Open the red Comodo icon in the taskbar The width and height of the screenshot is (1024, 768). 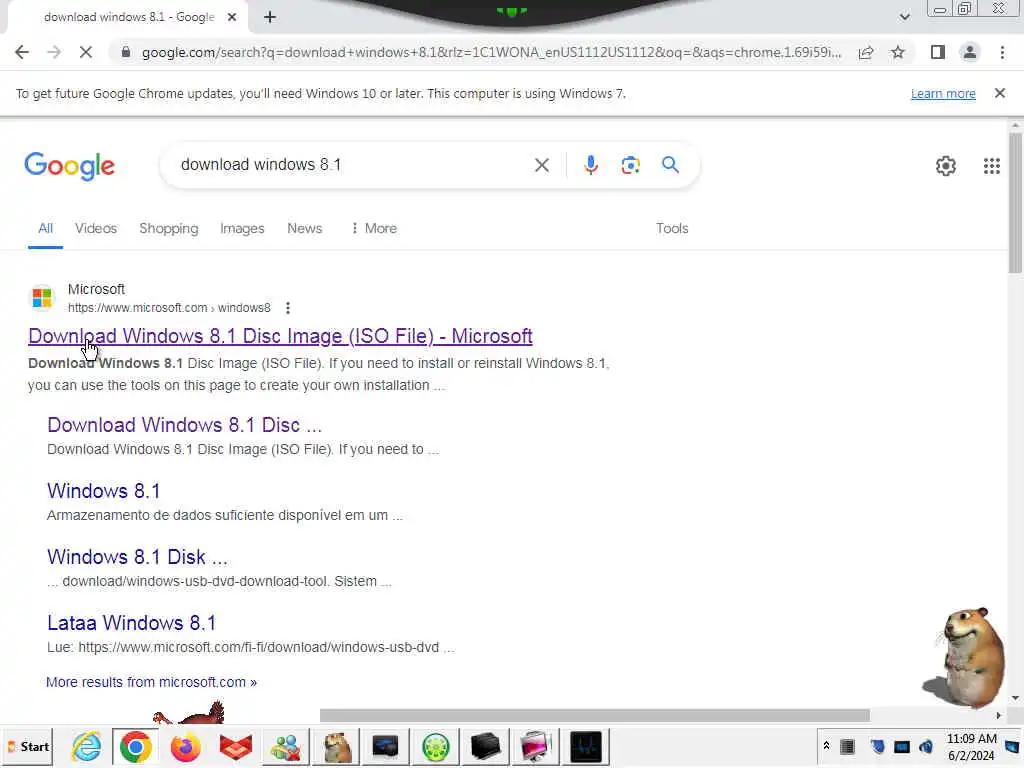236,746
